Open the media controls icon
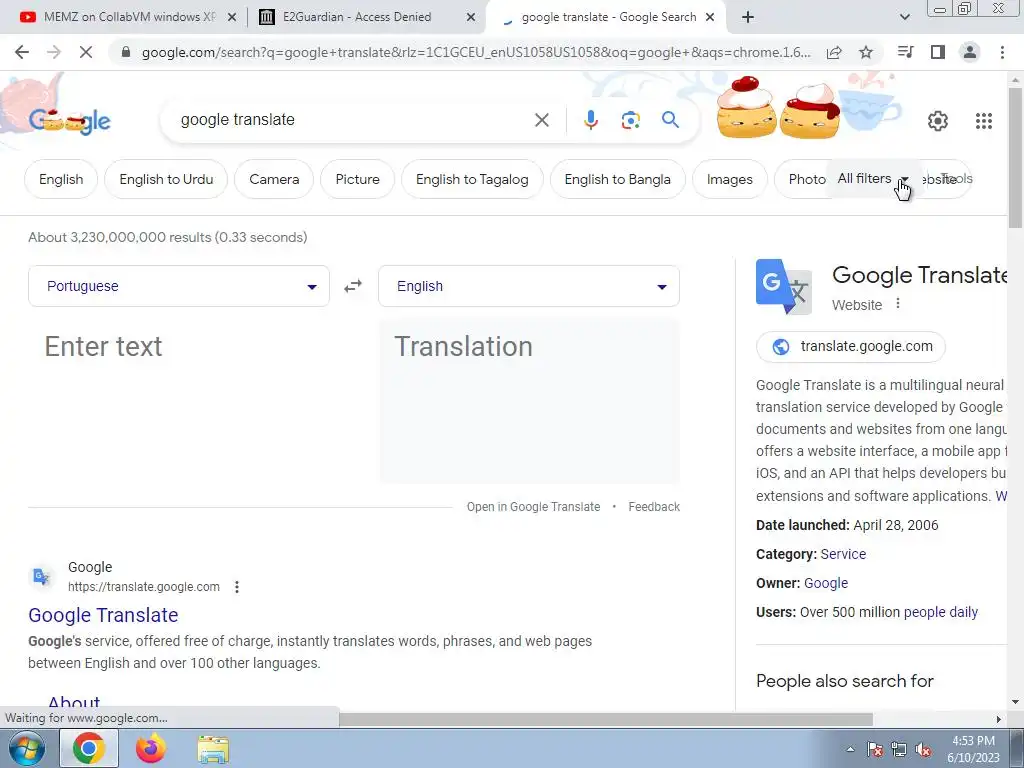The width and height of the screenshot is (1024, 768). pyautogui.click(x=906, y=52)
